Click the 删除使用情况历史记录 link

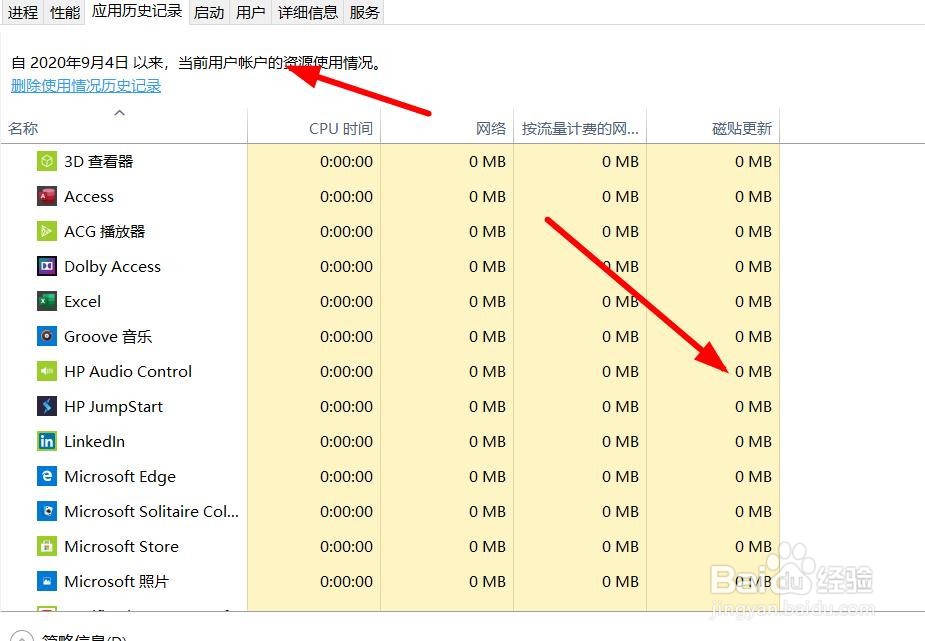click(x=86, y=86)
